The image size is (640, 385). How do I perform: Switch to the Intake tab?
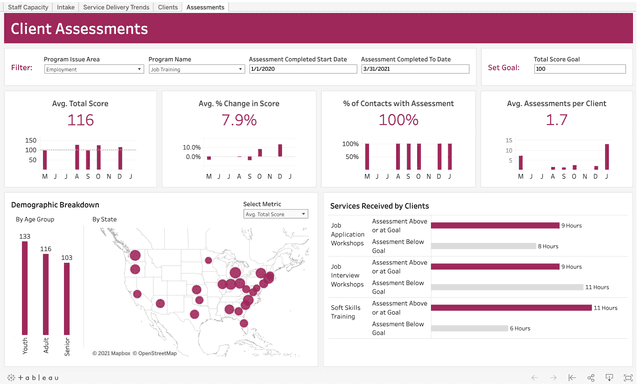[x=66, y=7]
